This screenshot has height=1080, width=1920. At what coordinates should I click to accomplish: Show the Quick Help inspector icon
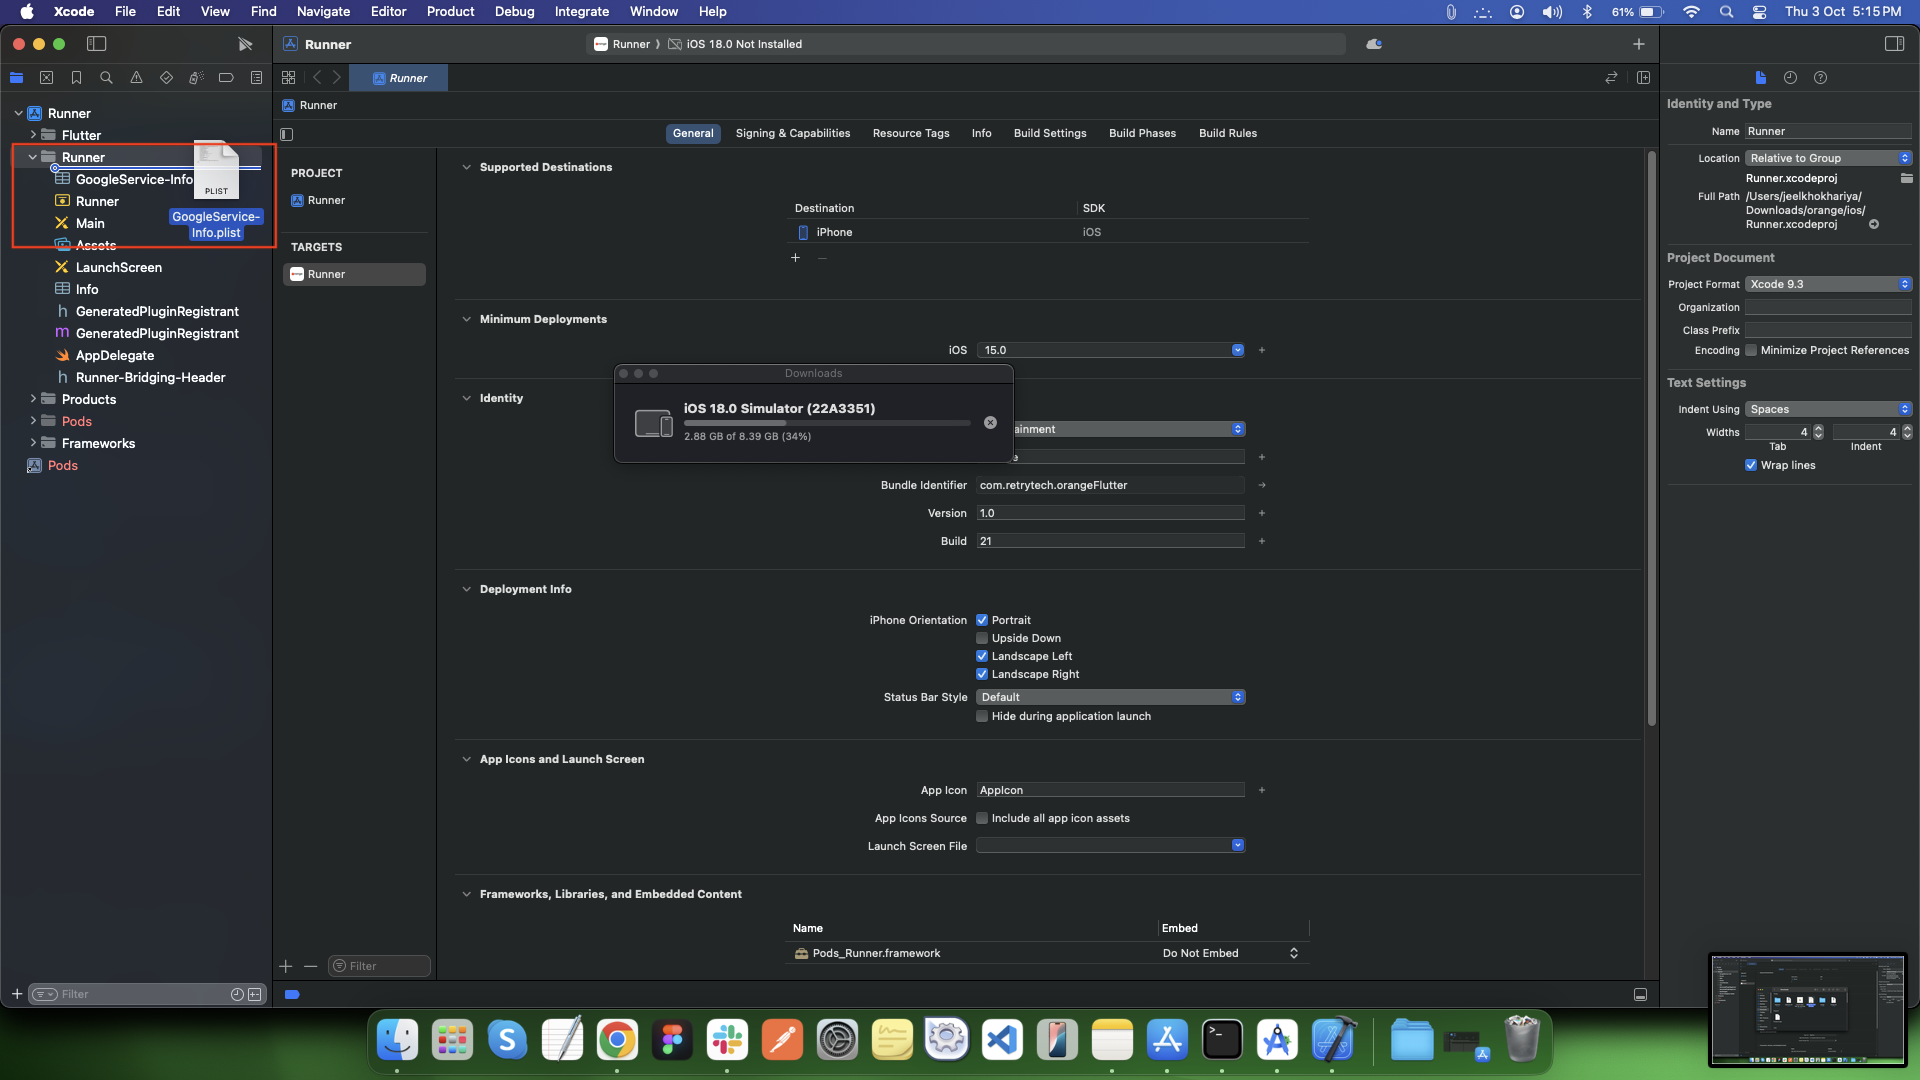click(x=1820, y=78)
